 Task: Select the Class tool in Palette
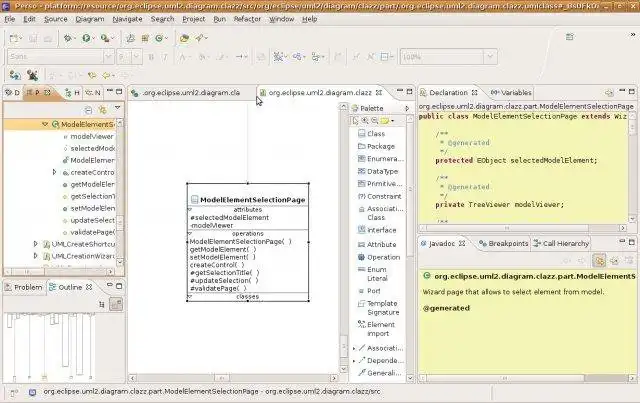[x=371, y=134]
